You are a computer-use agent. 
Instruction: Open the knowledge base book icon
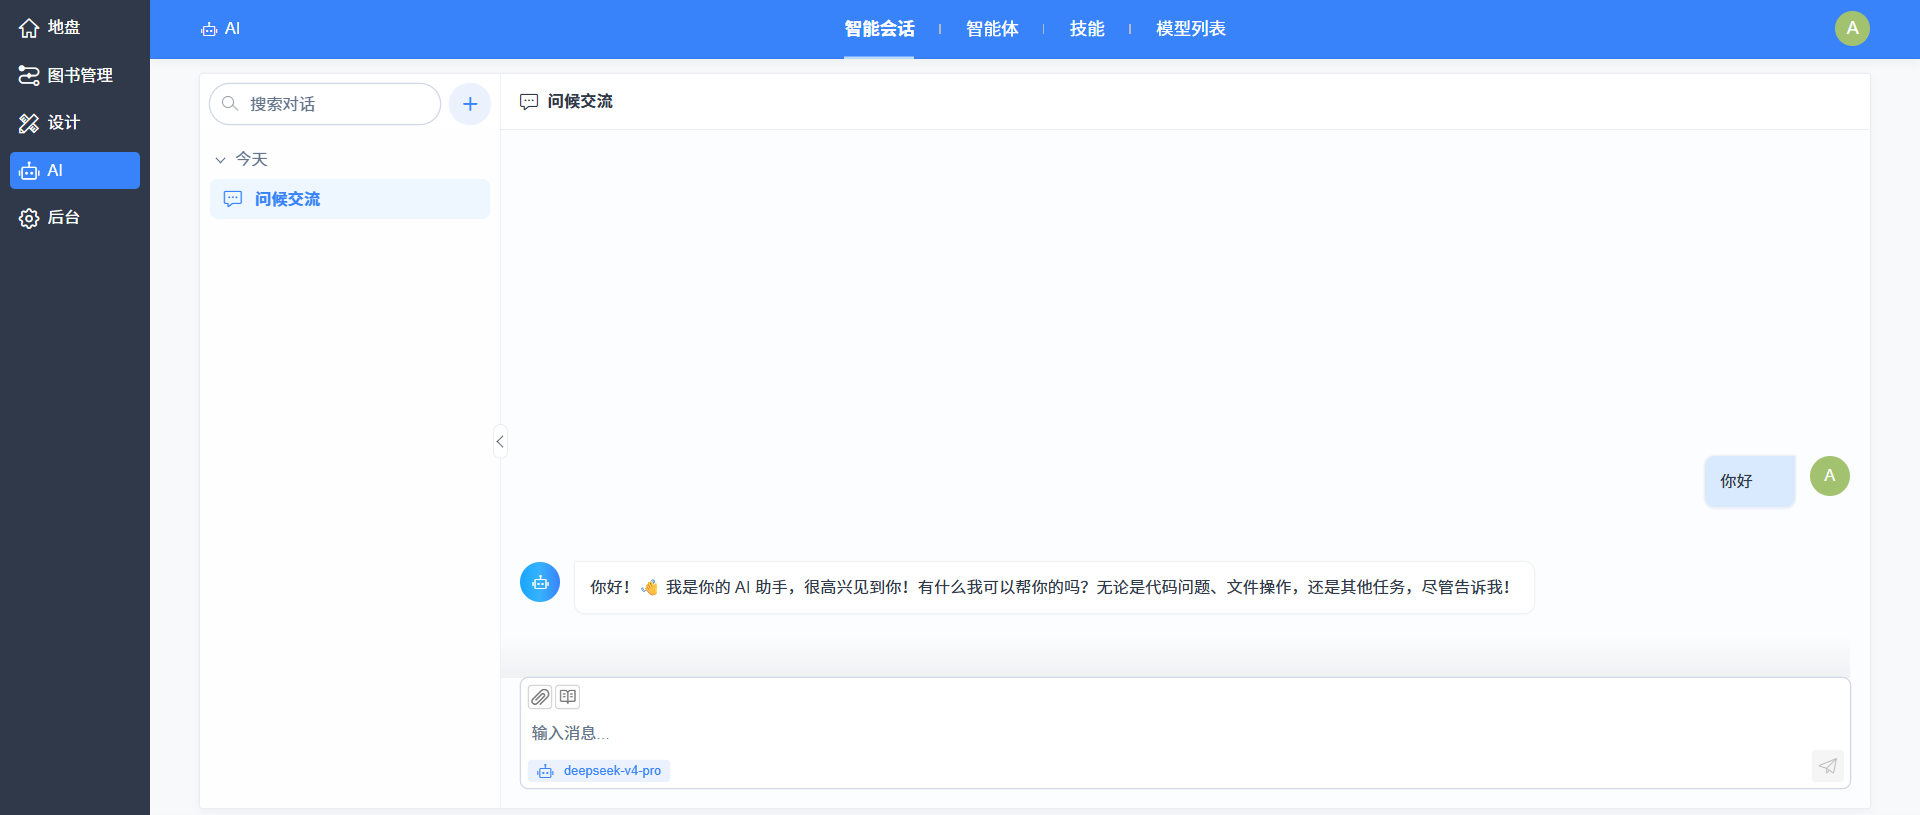click(x=568, y=697)
